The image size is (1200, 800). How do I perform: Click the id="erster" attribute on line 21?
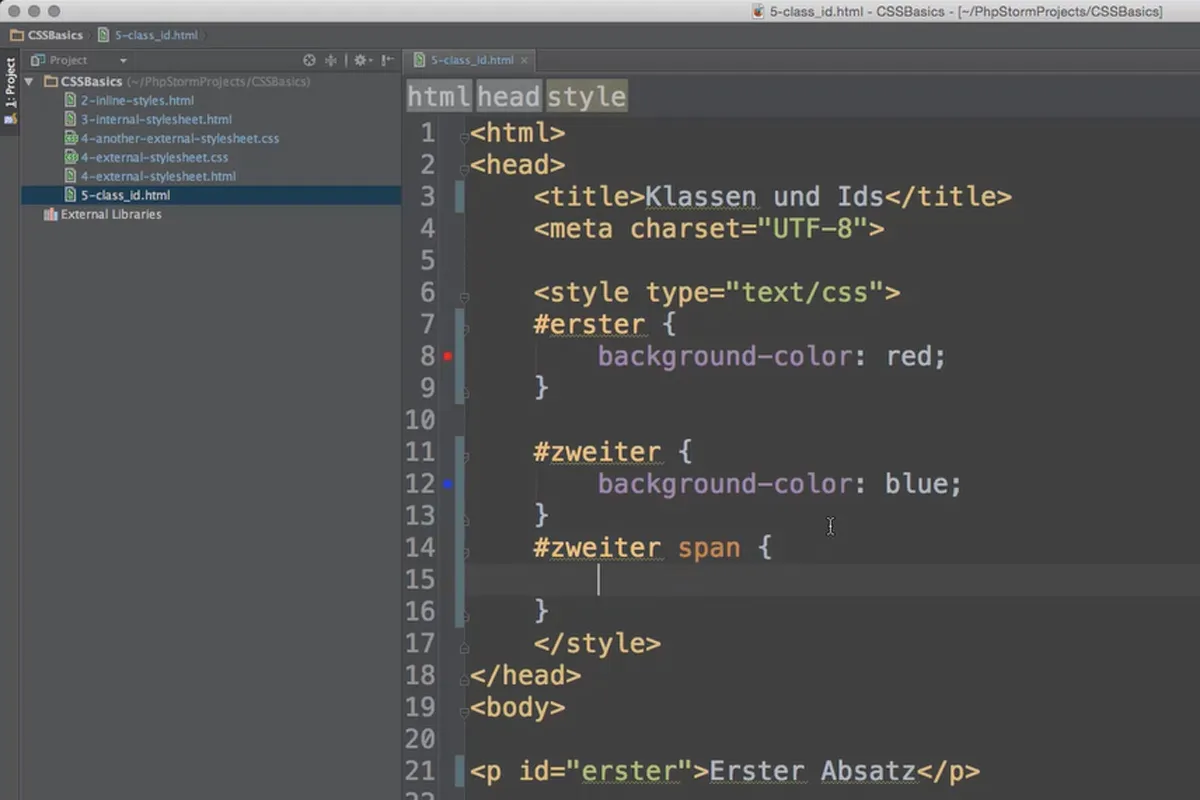605,772
